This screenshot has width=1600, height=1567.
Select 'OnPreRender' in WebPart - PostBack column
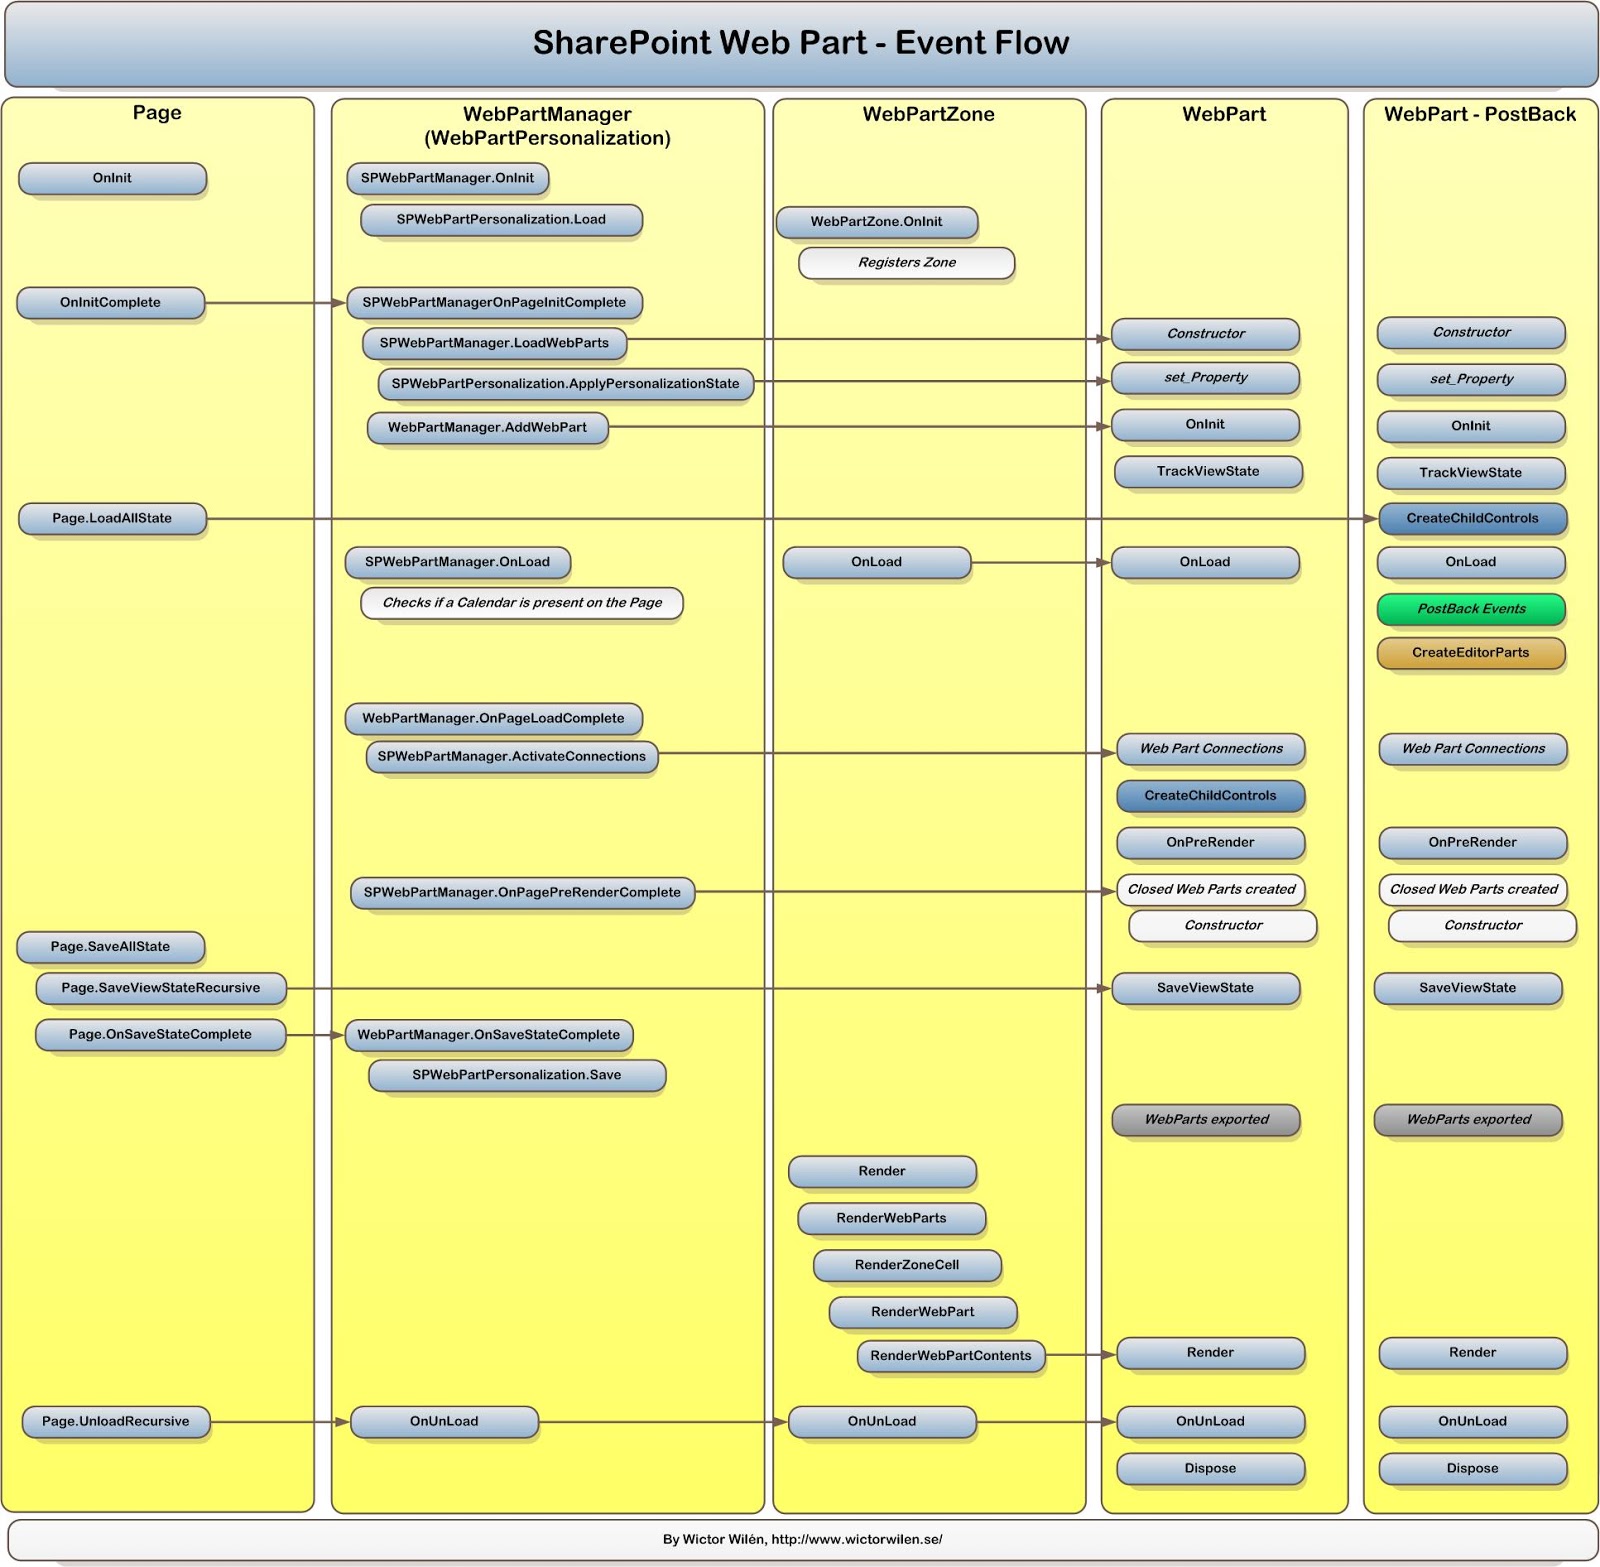[x=1473, y=843]
